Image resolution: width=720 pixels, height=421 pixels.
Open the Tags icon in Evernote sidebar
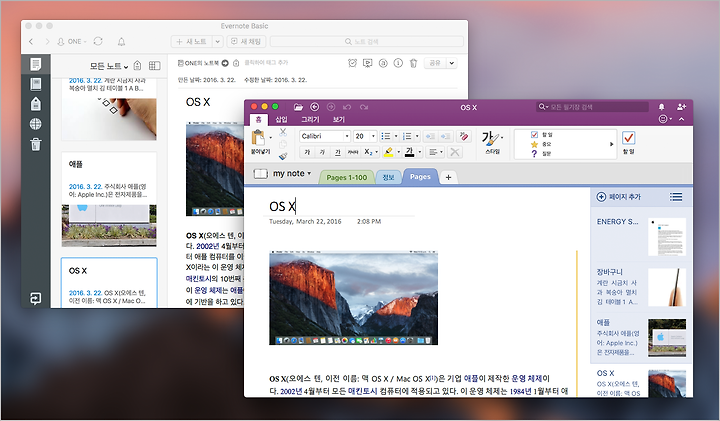click(36, 104)
